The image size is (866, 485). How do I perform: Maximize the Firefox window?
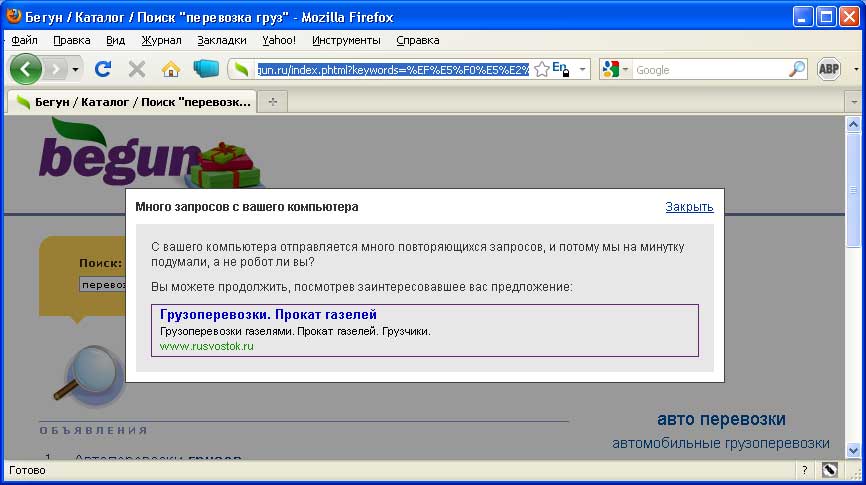tap(826, 17)
